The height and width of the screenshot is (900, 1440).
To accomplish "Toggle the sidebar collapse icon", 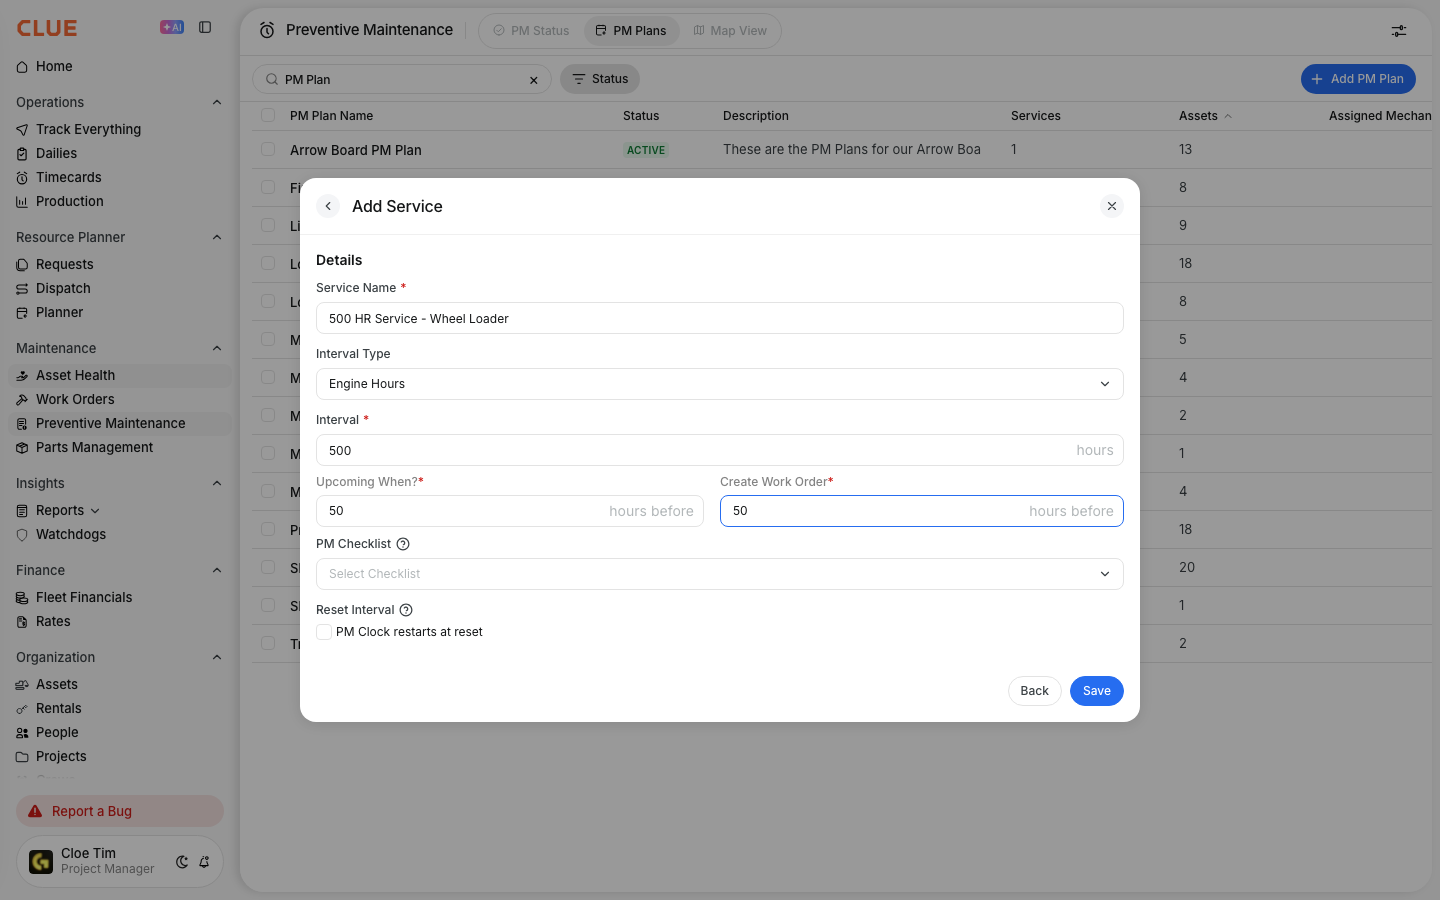I will point(205,28).
